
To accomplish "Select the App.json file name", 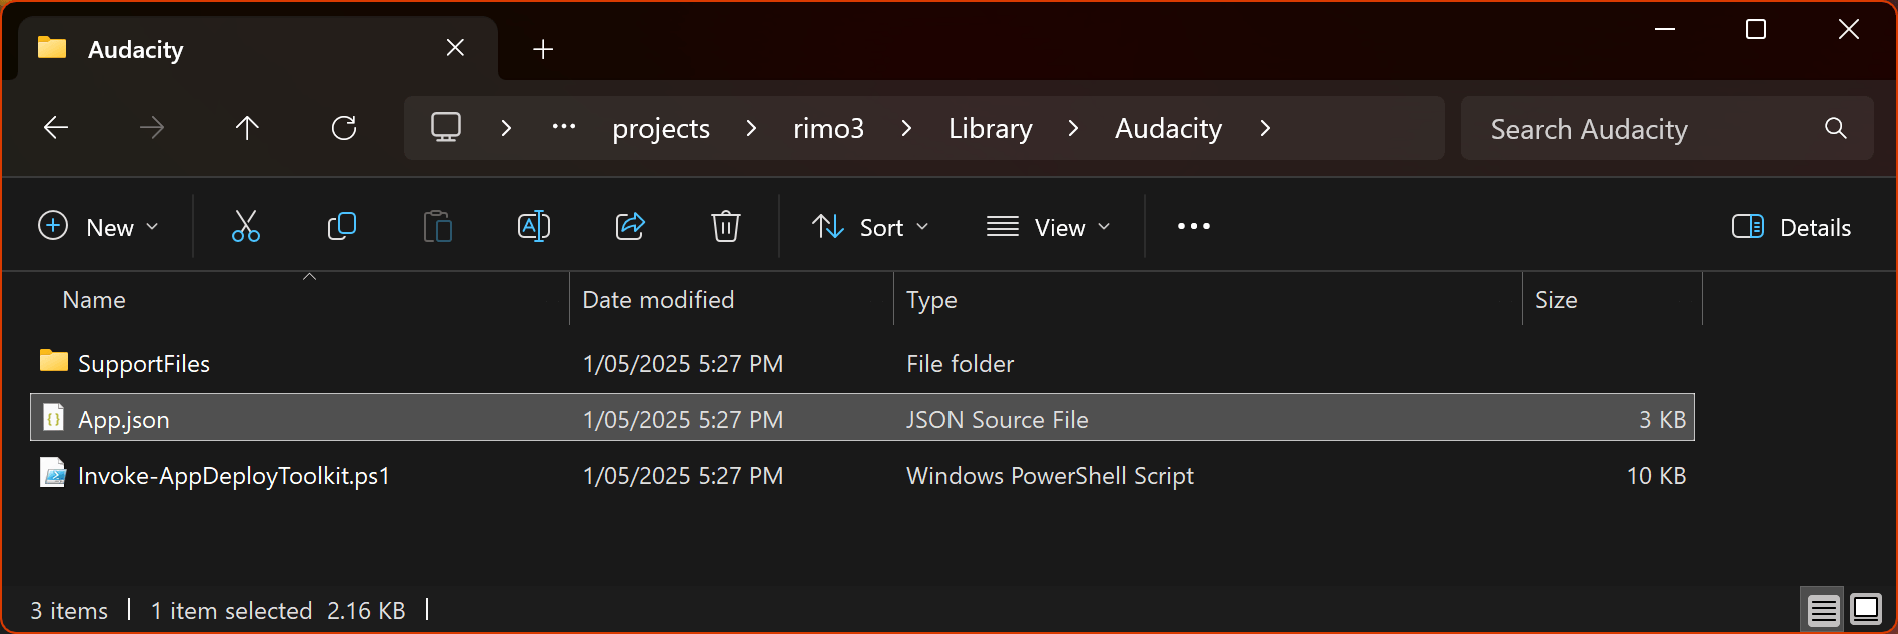I will point(124,420).
